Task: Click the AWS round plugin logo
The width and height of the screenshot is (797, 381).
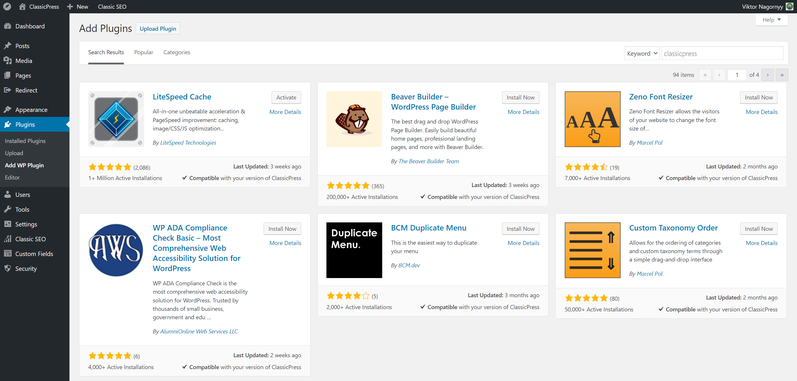Action: tap(116, 250)
